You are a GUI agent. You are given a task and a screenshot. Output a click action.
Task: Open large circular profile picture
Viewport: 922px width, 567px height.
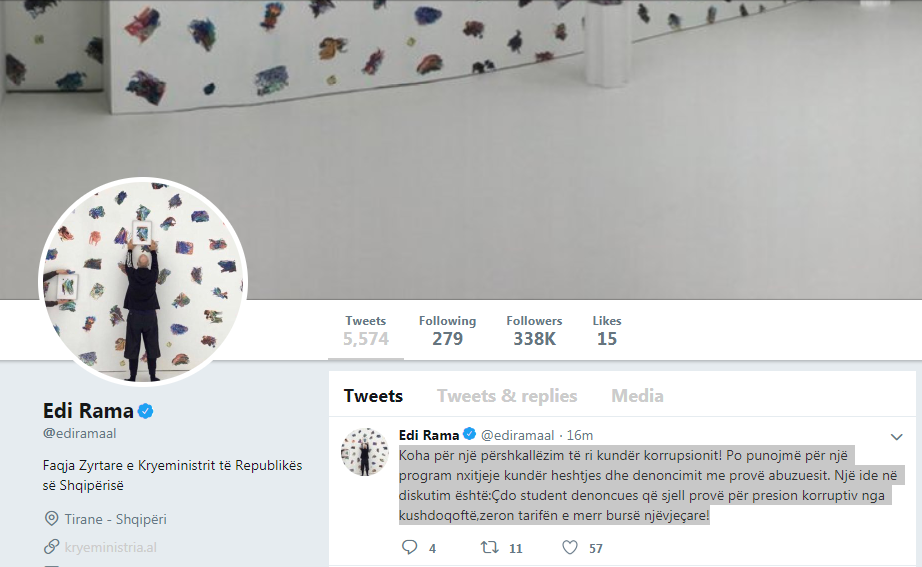[x=143, y=282]
